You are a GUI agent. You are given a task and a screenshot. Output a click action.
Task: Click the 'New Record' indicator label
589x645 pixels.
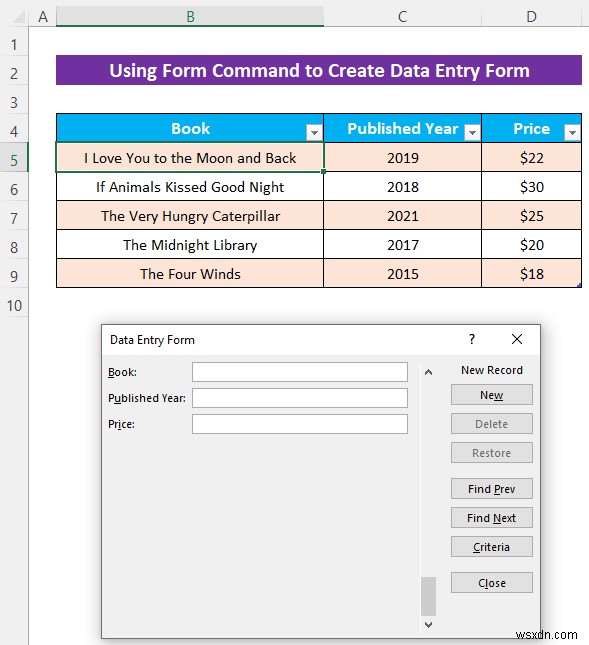pyautogui.click(x=492, y=370)
